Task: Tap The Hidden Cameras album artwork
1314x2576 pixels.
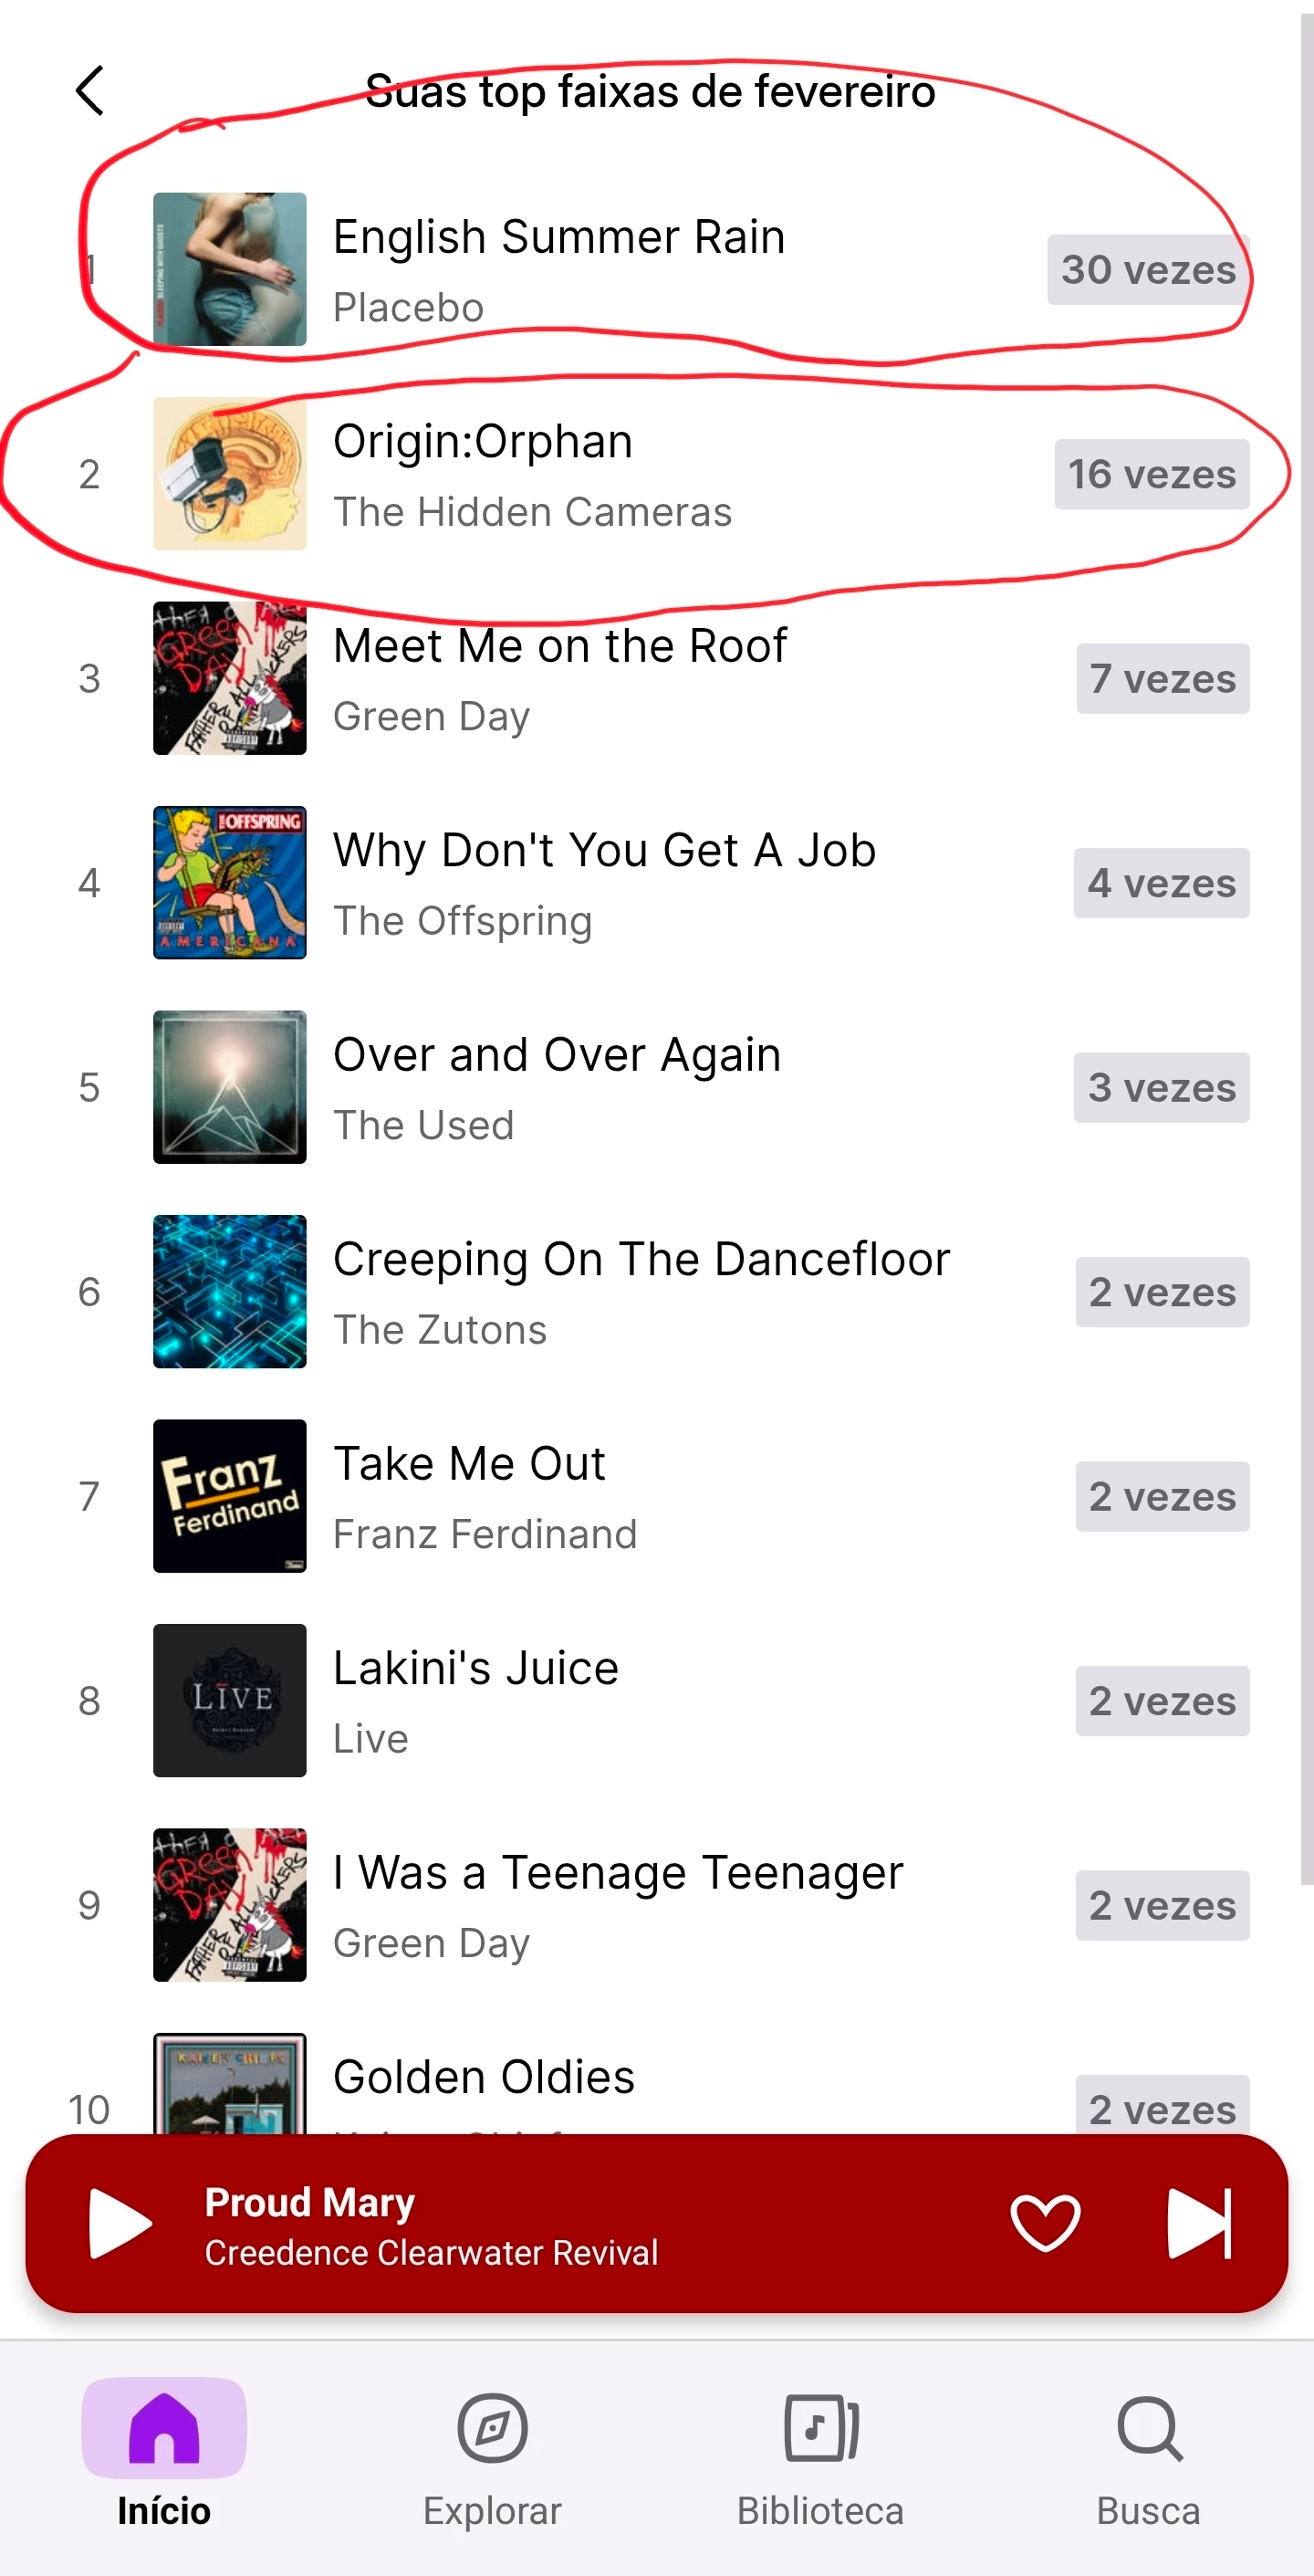Action: (230, 474)
